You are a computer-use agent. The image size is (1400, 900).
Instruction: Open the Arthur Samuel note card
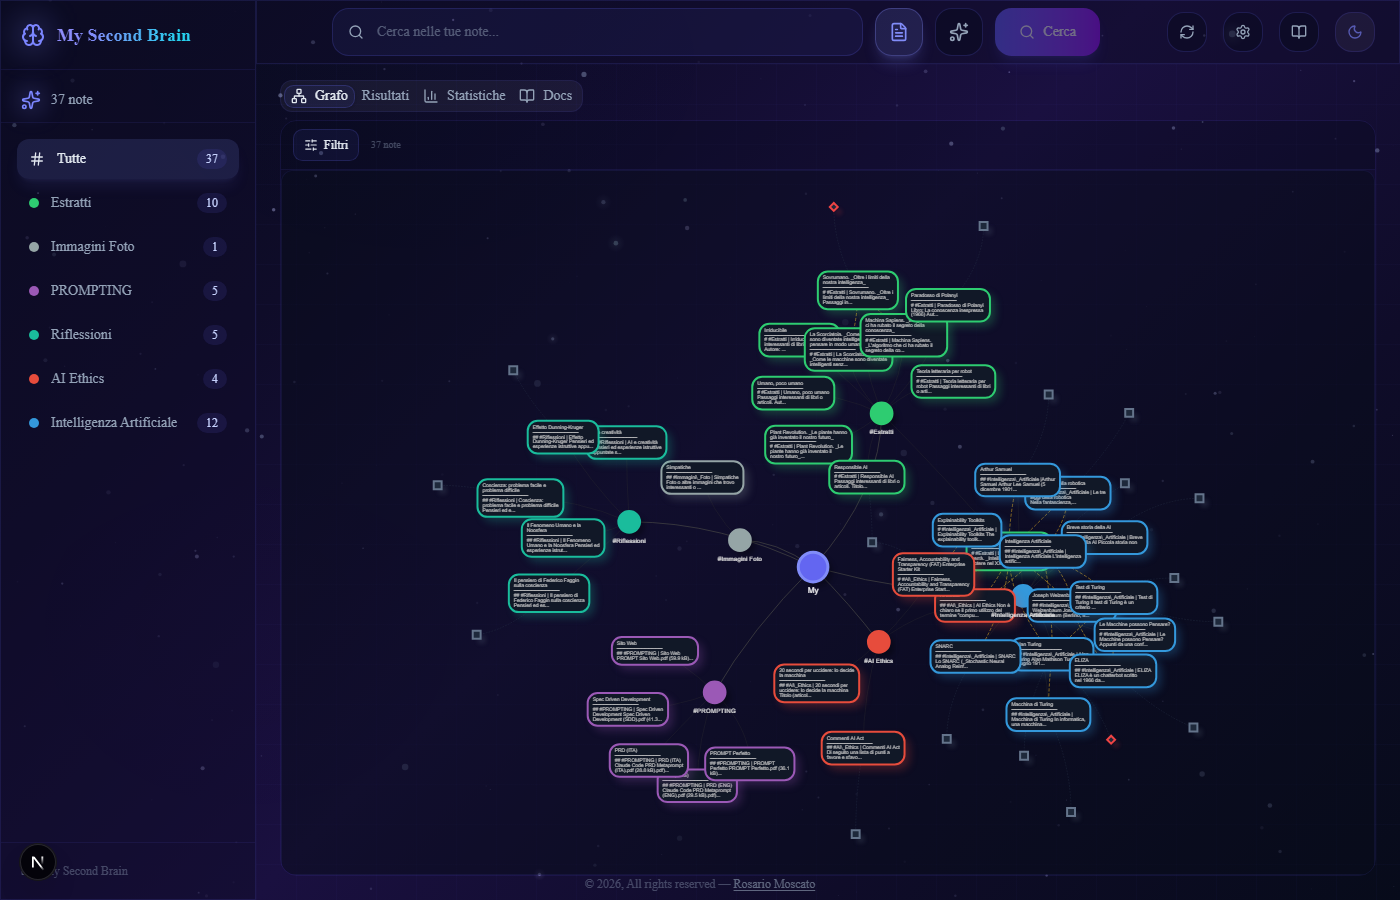[1018, 479]
